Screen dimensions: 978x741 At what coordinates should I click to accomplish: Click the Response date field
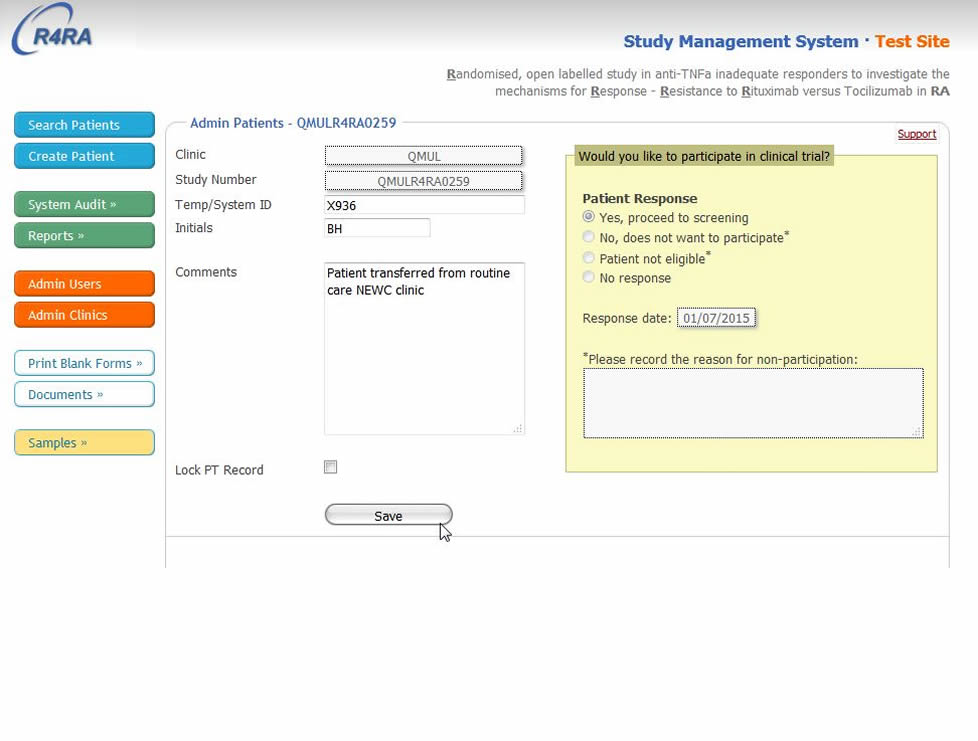click(716, 318)
